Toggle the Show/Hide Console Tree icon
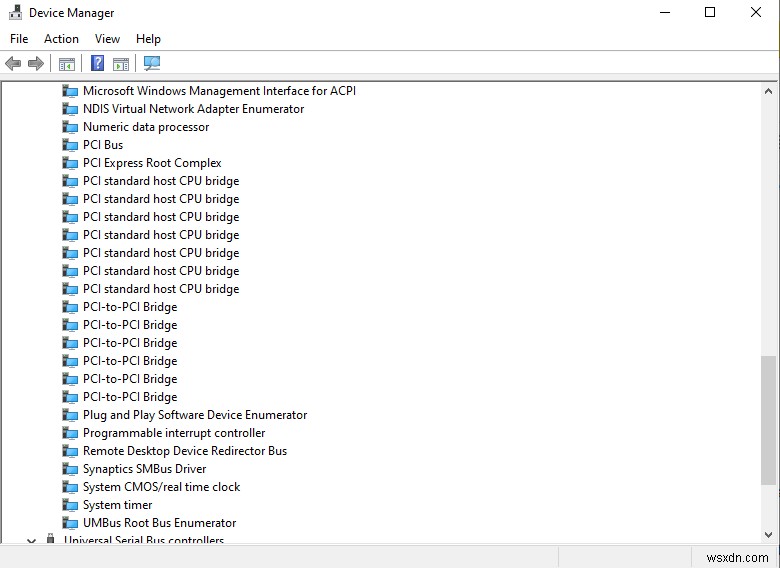The width and height of the screenshot is (780, 568). pos(67,64)
